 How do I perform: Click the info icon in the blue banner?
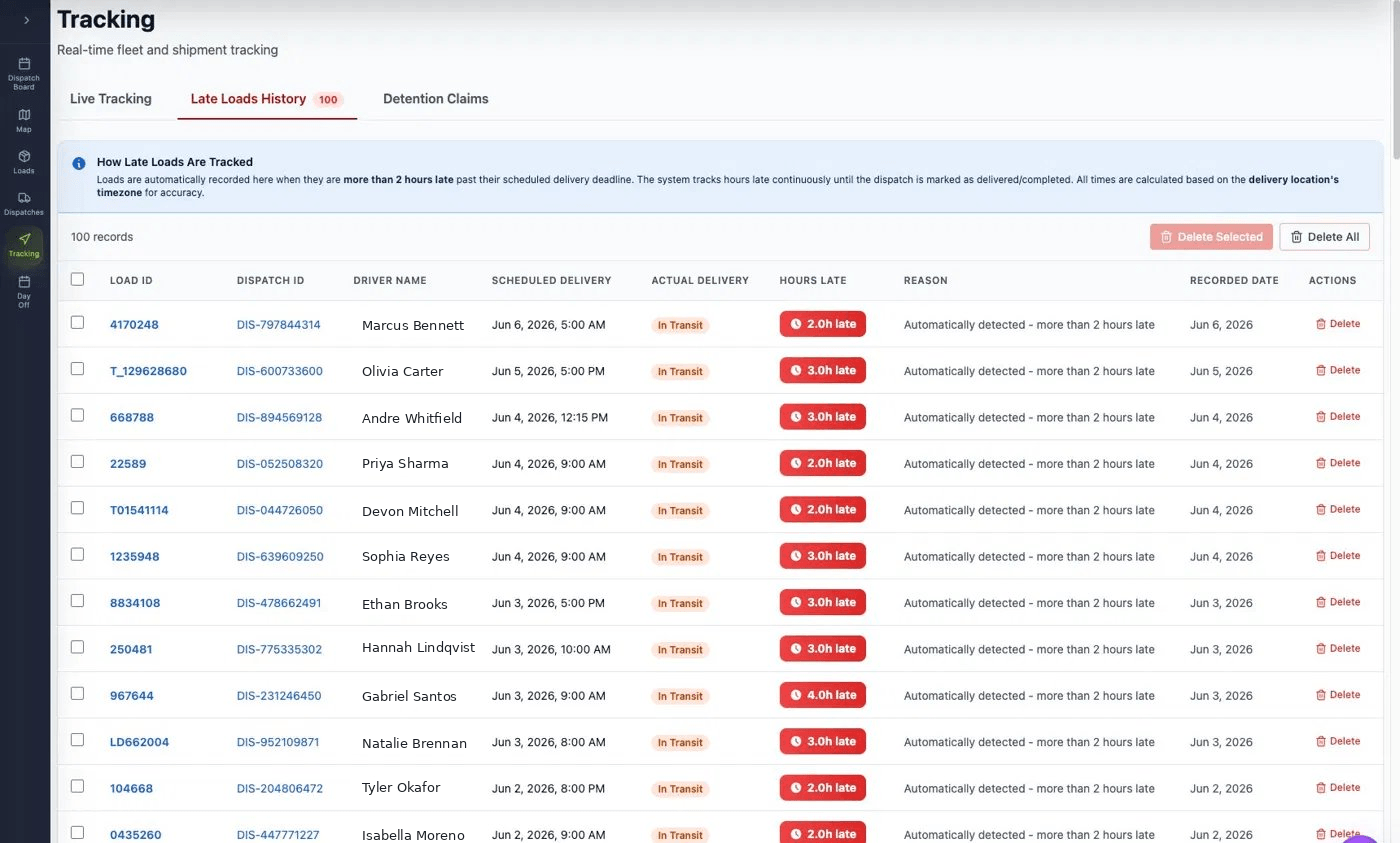tap(79, 163)
